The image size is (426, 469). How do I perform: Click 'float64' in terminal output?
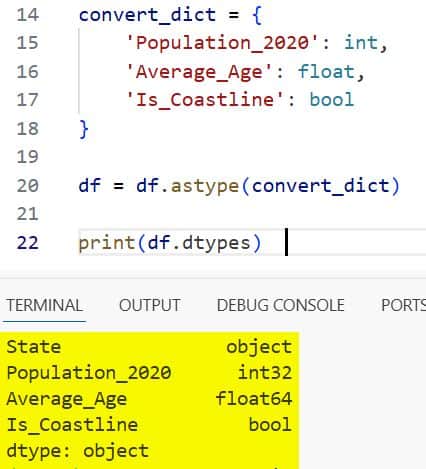(x=254, y=399)
